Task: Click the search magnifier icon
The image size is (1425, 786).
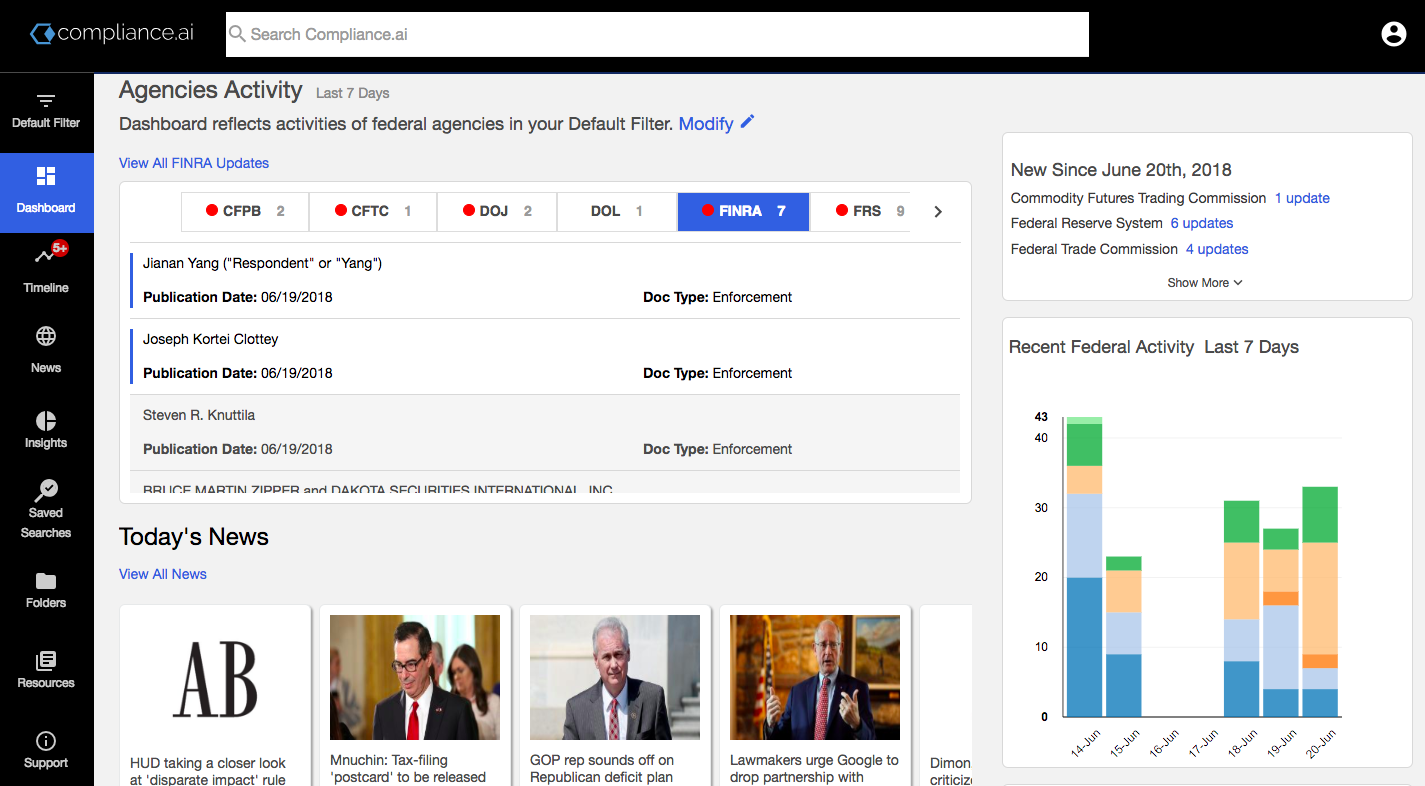Action: [237, 34]
